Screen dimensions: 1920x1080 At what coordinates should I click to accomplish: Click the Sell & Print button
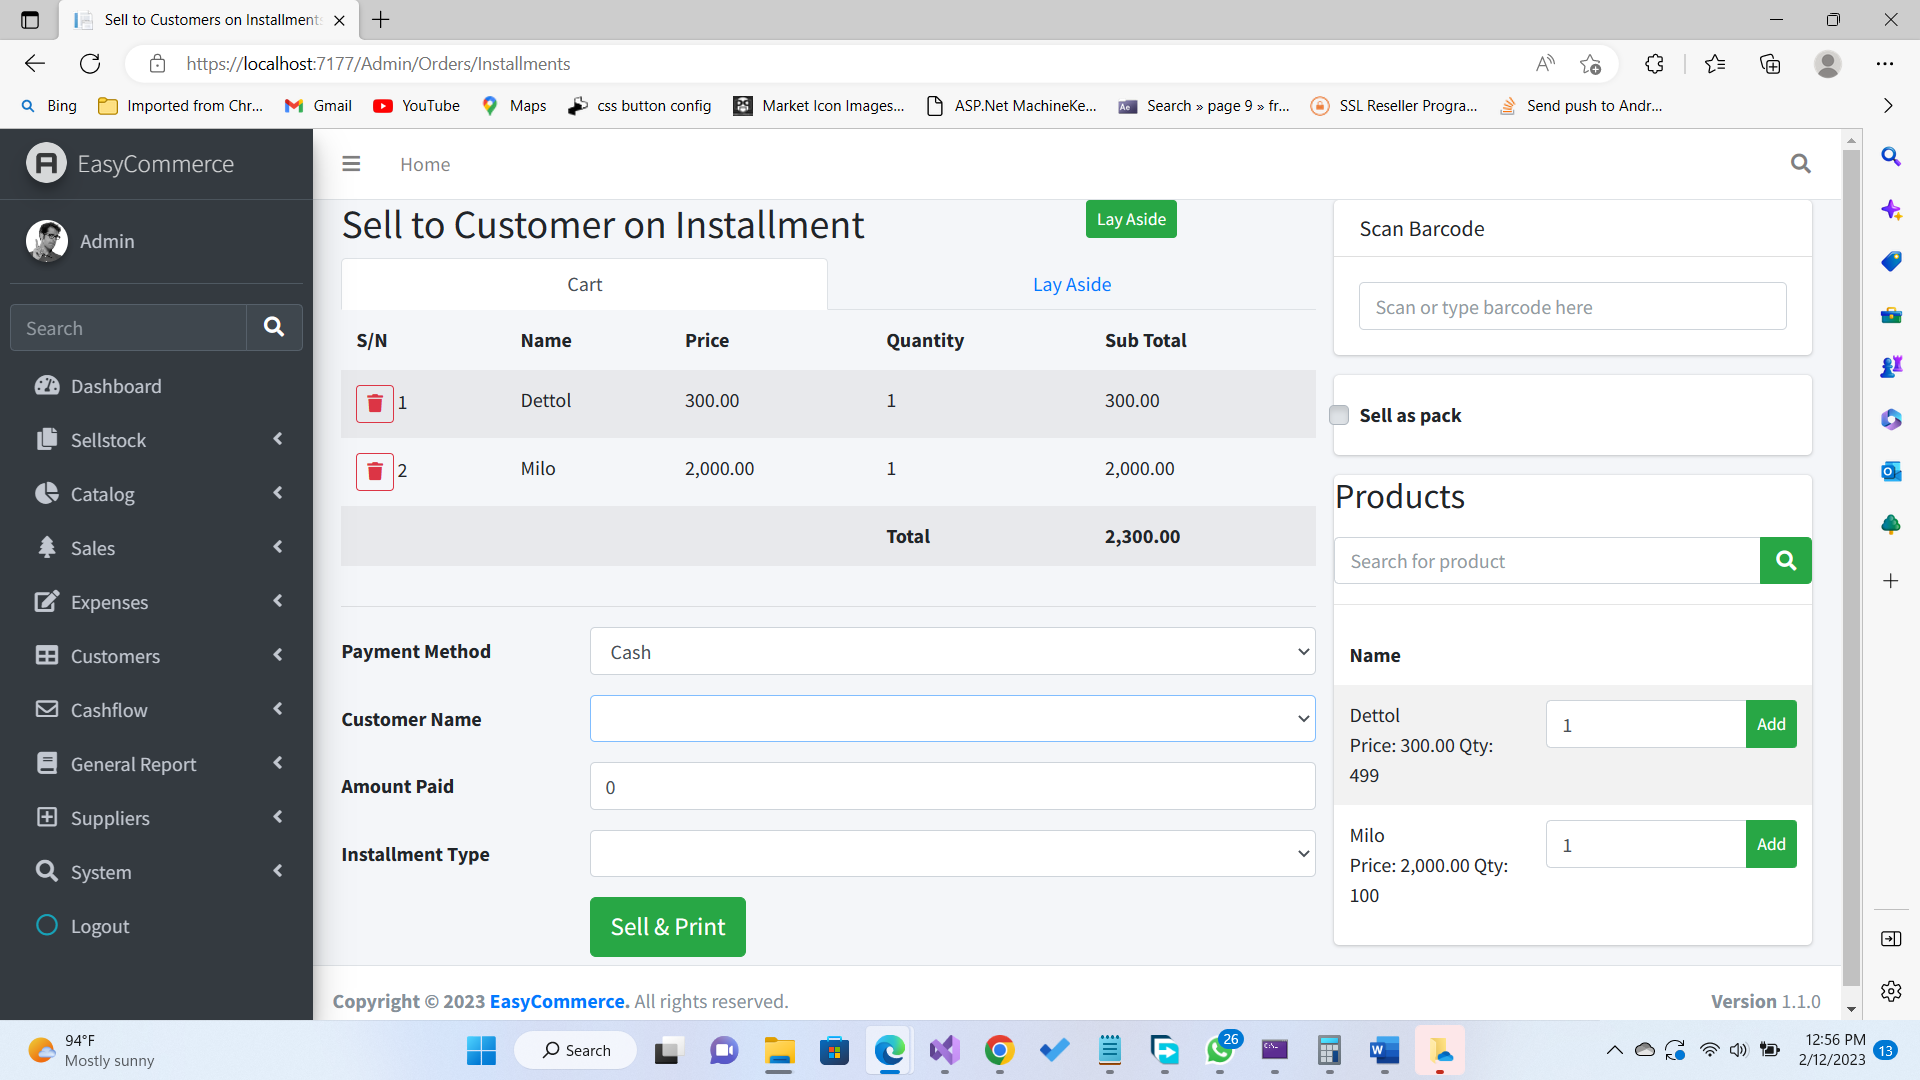[x=667, y=927]
